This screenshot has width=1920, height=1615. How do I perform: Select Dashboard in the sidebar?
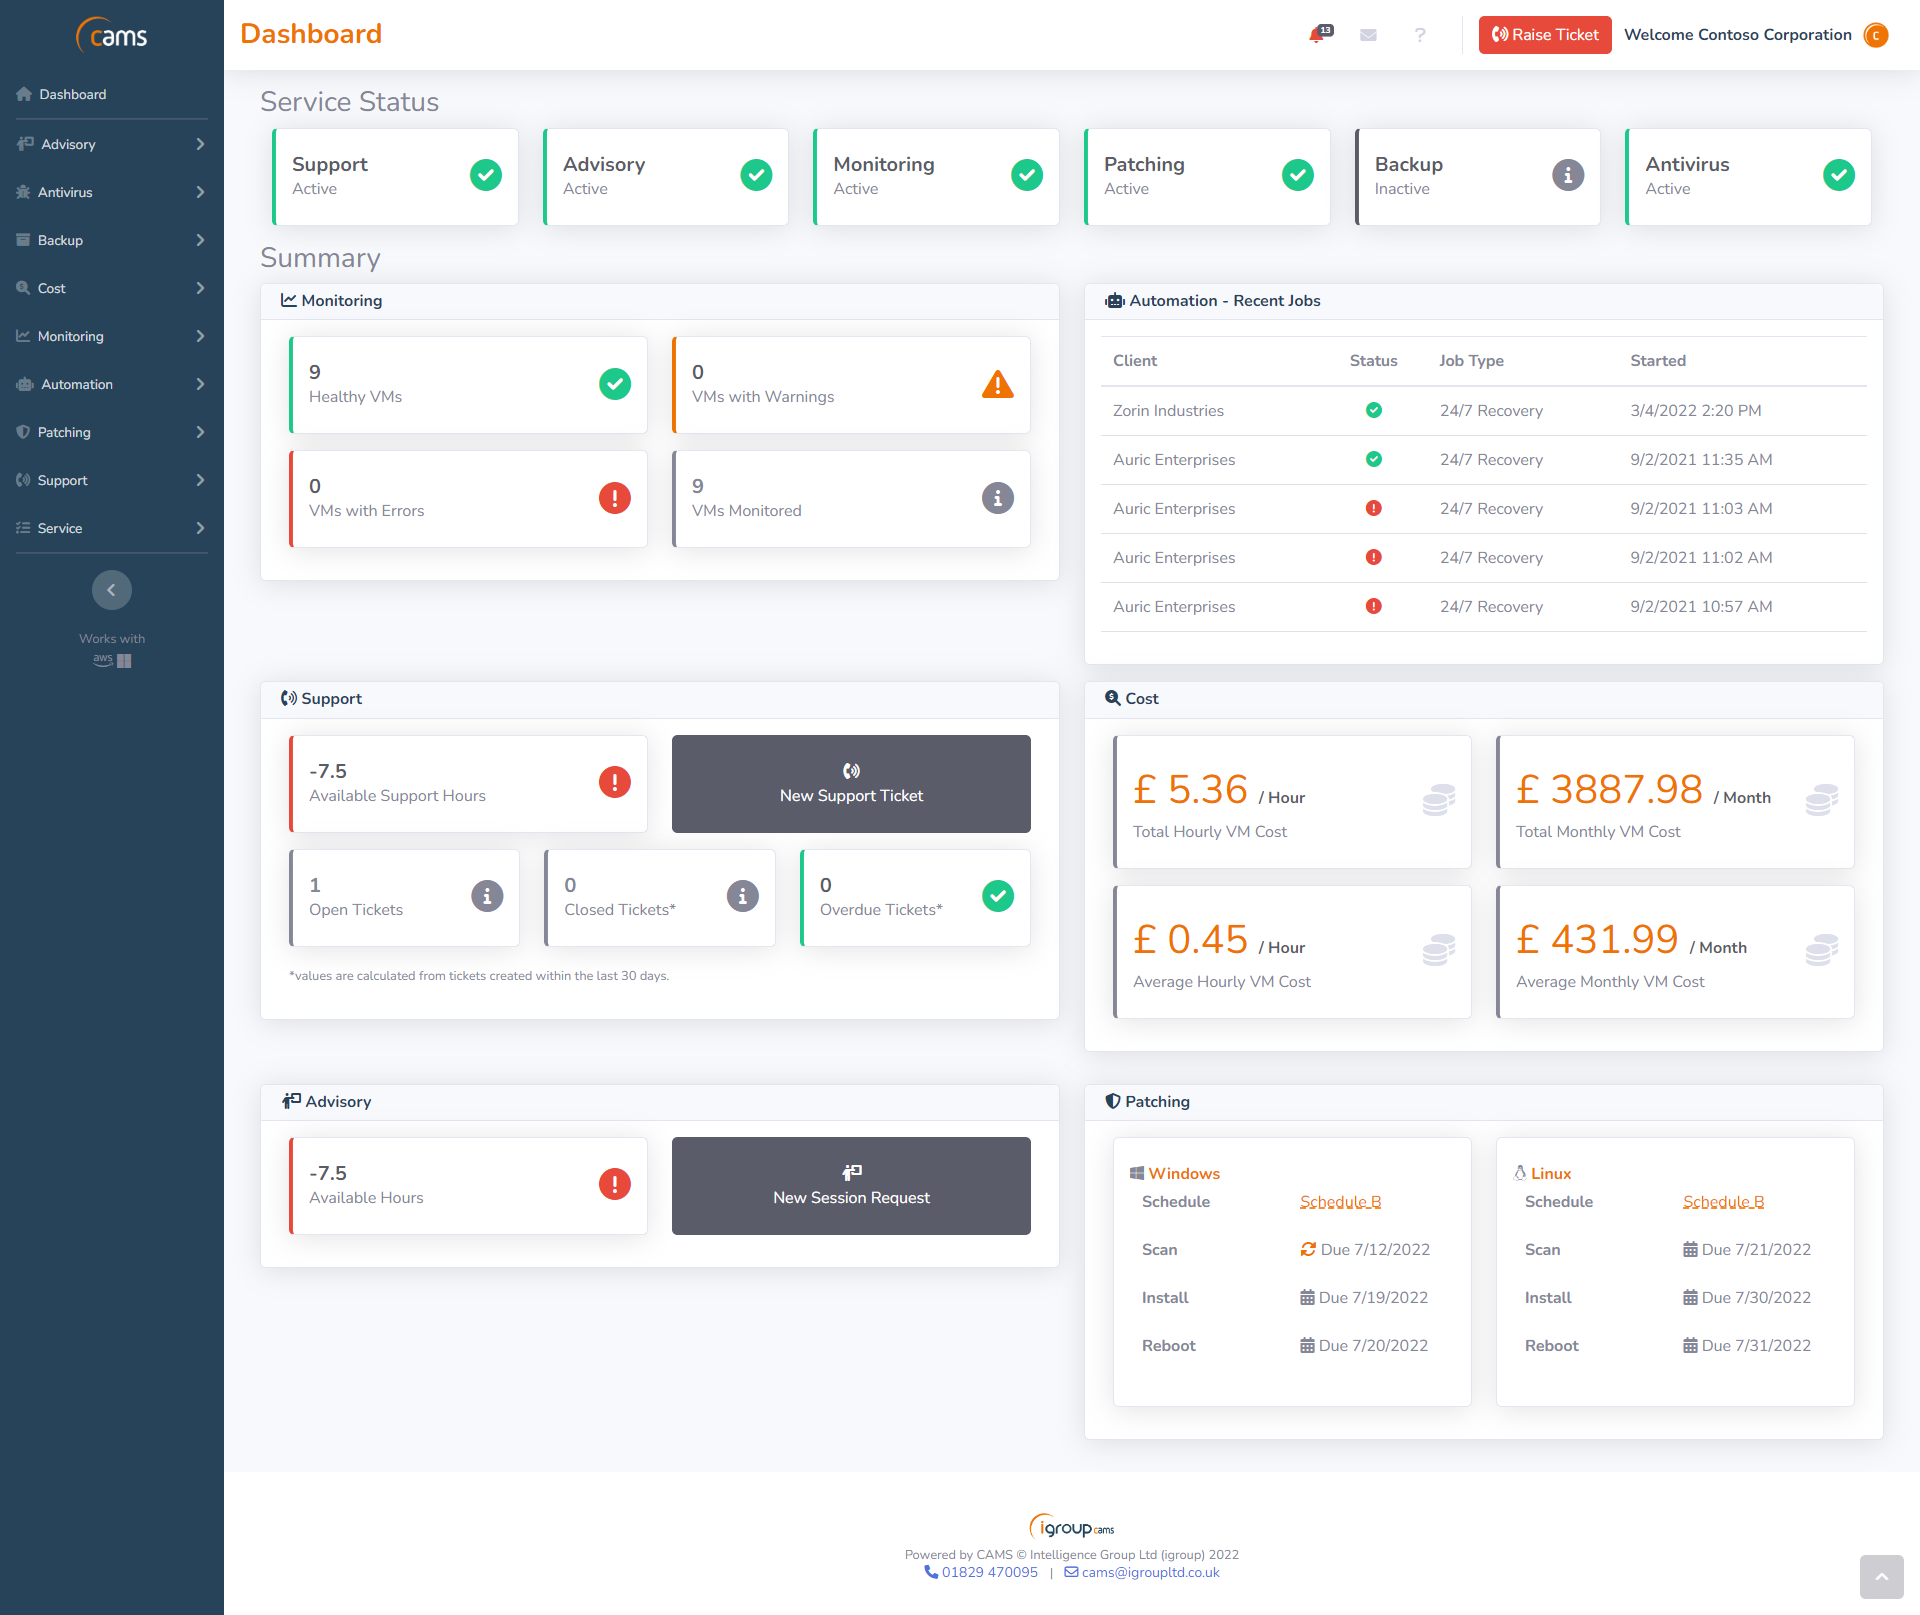(x=72, y=94)
